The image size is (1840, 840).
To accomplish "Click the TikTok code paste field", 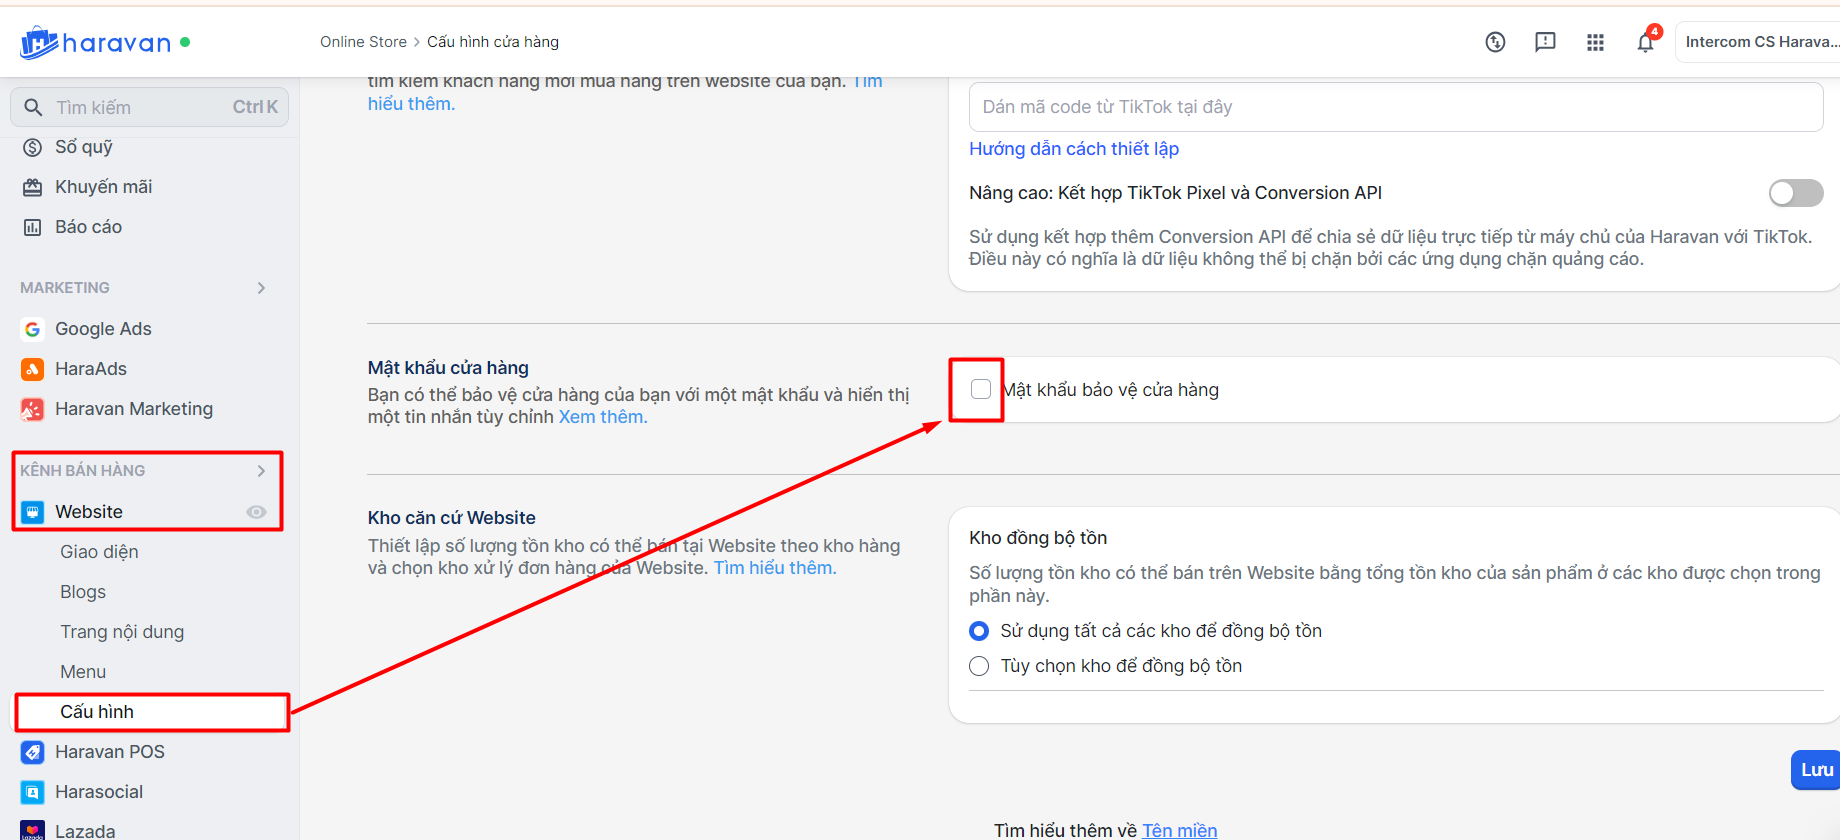I will point(1395,107).
